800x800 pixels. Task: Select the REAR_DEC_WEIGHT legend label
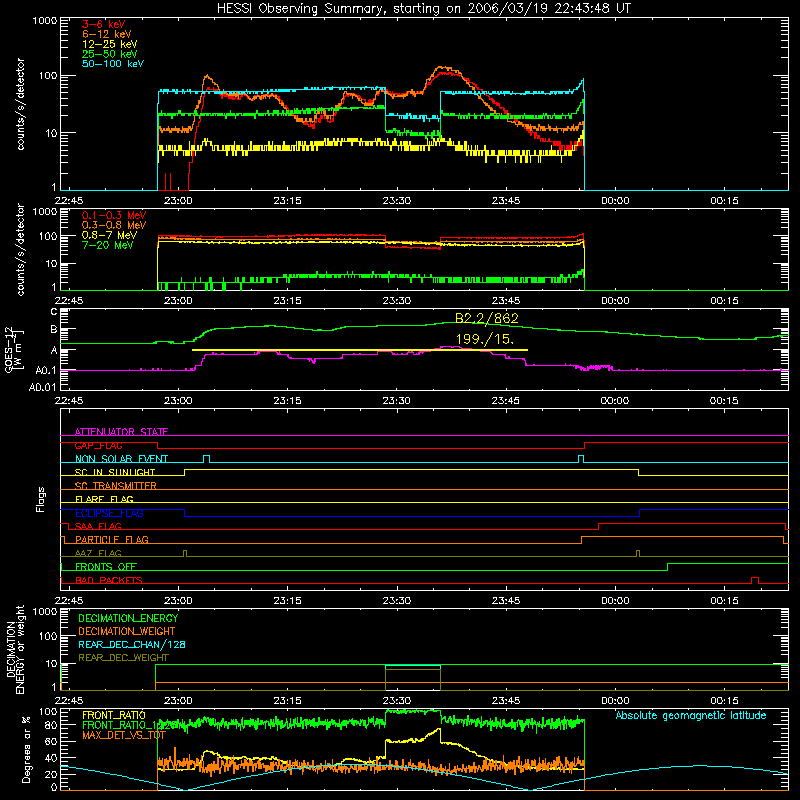123,658
